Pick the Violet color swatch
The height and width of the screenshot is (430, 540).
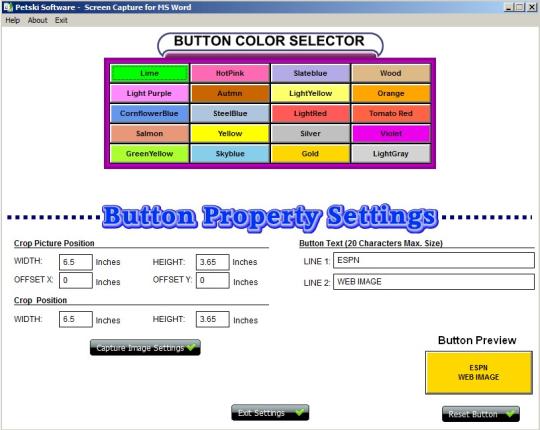[x=391, y=134]
